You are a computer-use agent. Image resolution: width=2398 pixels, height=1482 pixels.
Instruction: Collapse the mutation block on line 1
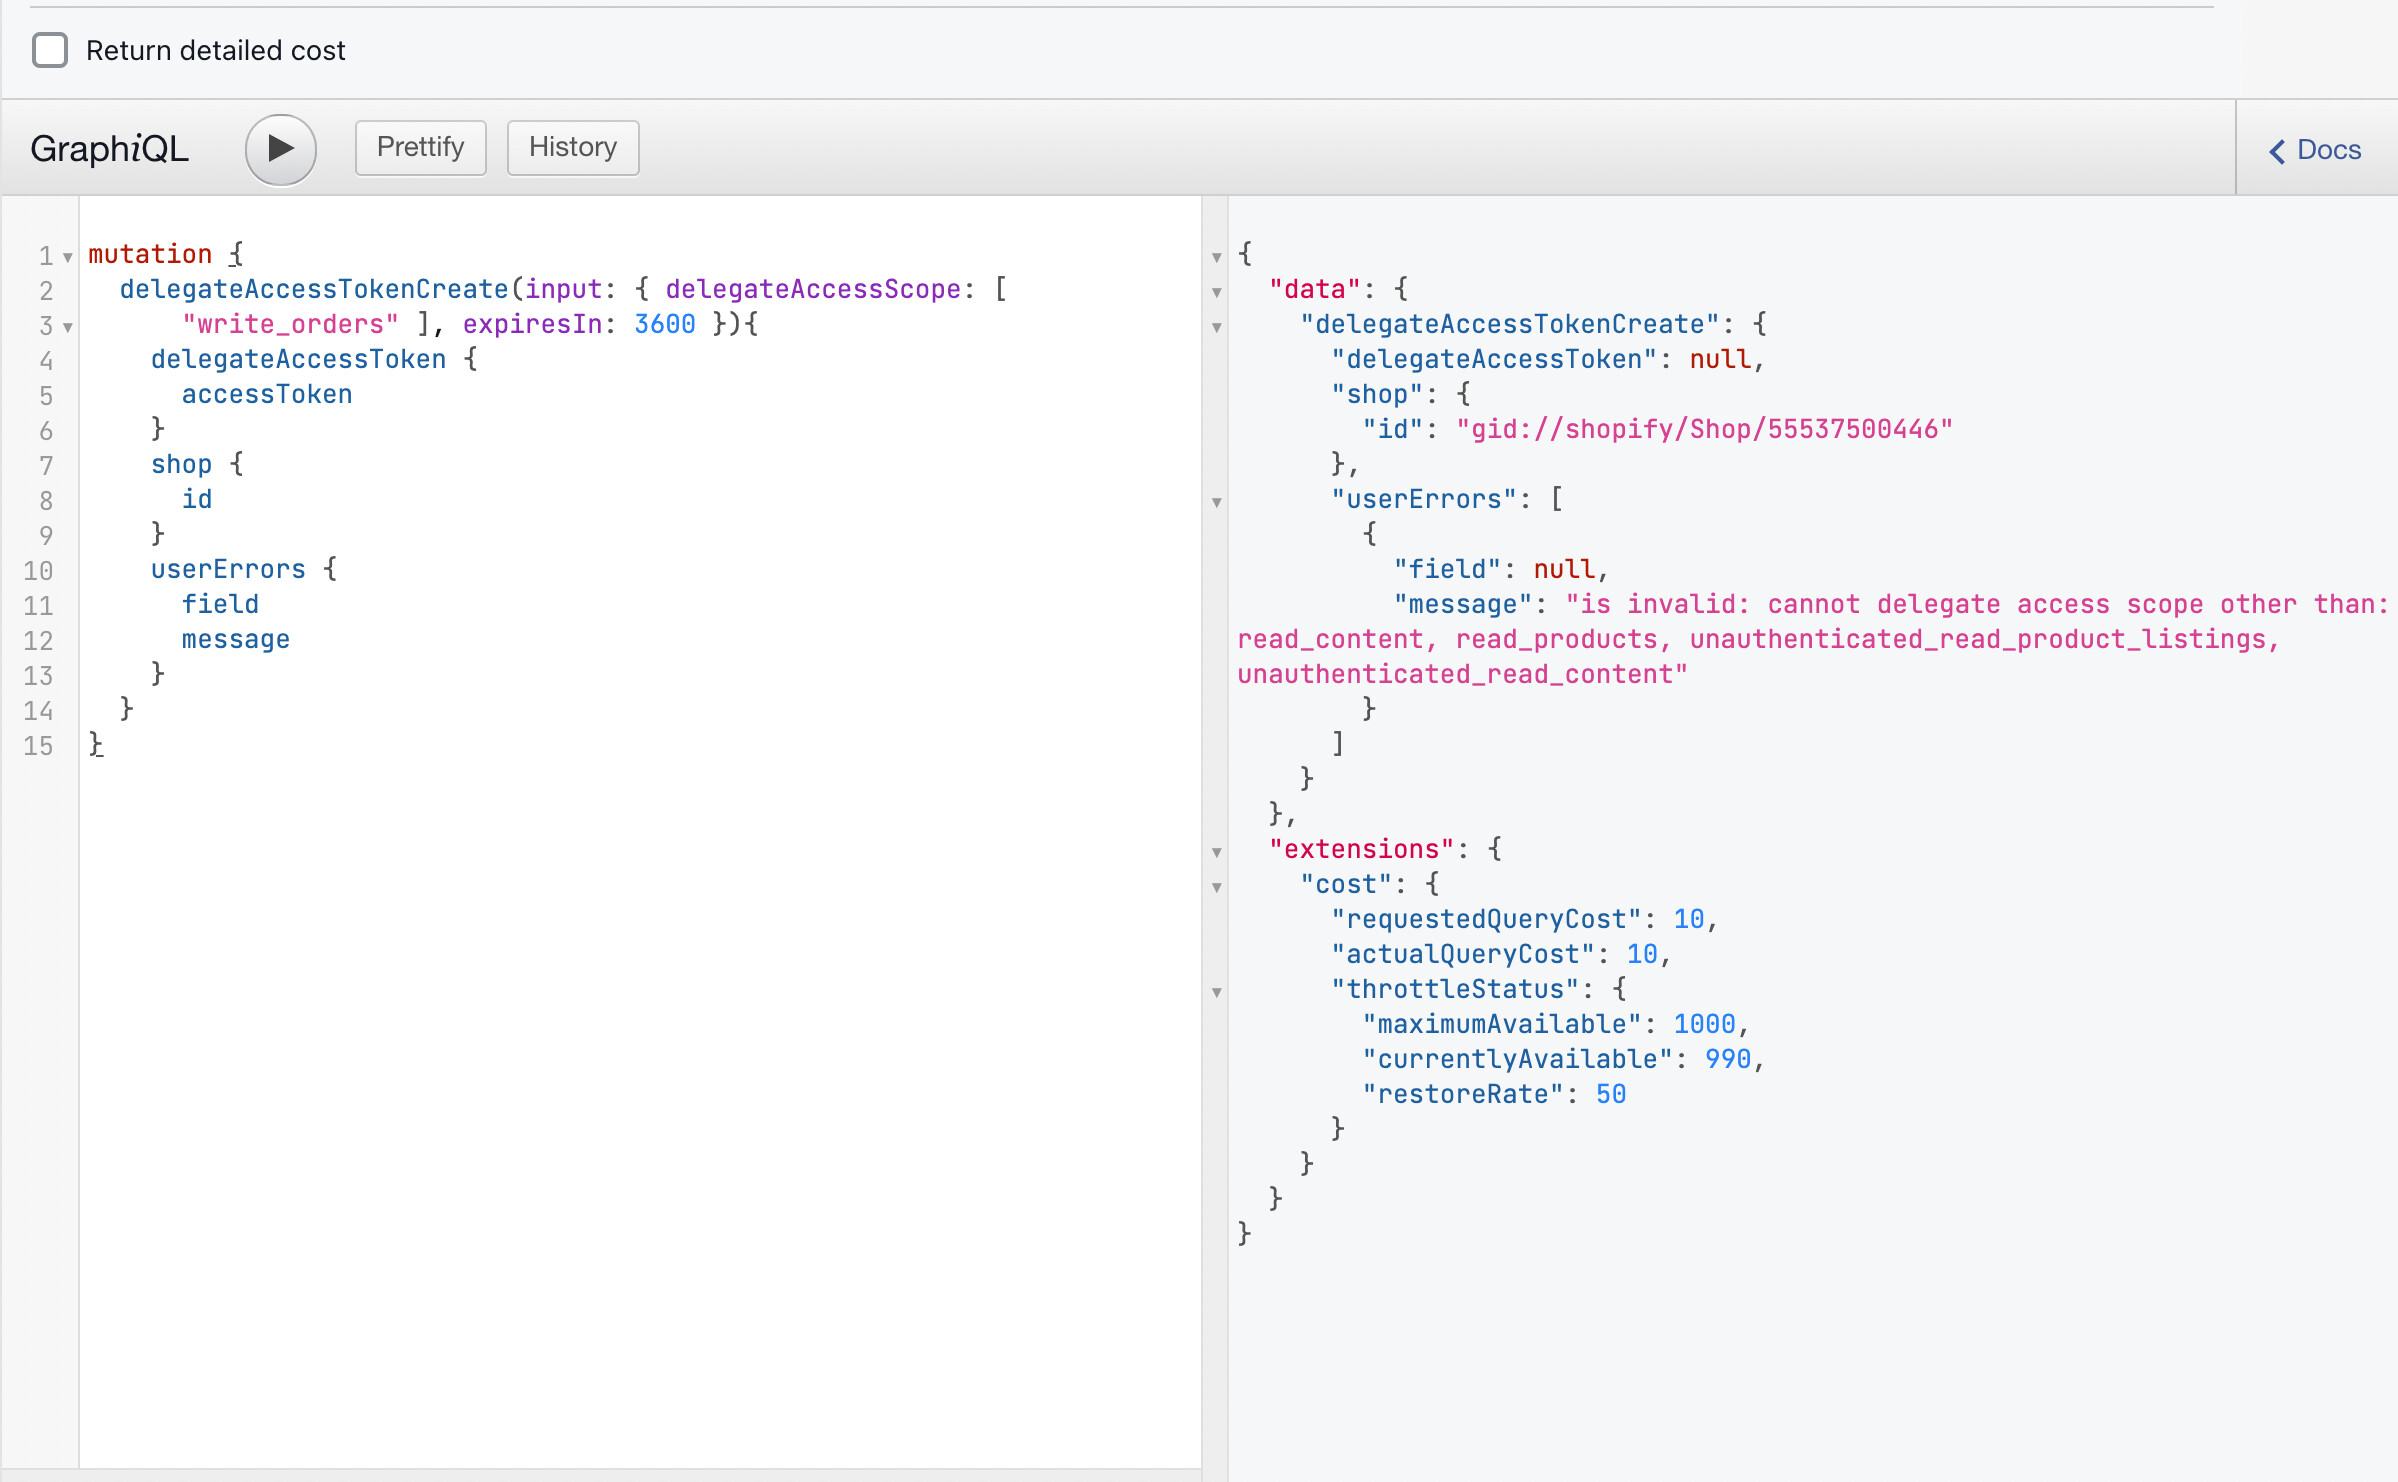pos(68,257)
